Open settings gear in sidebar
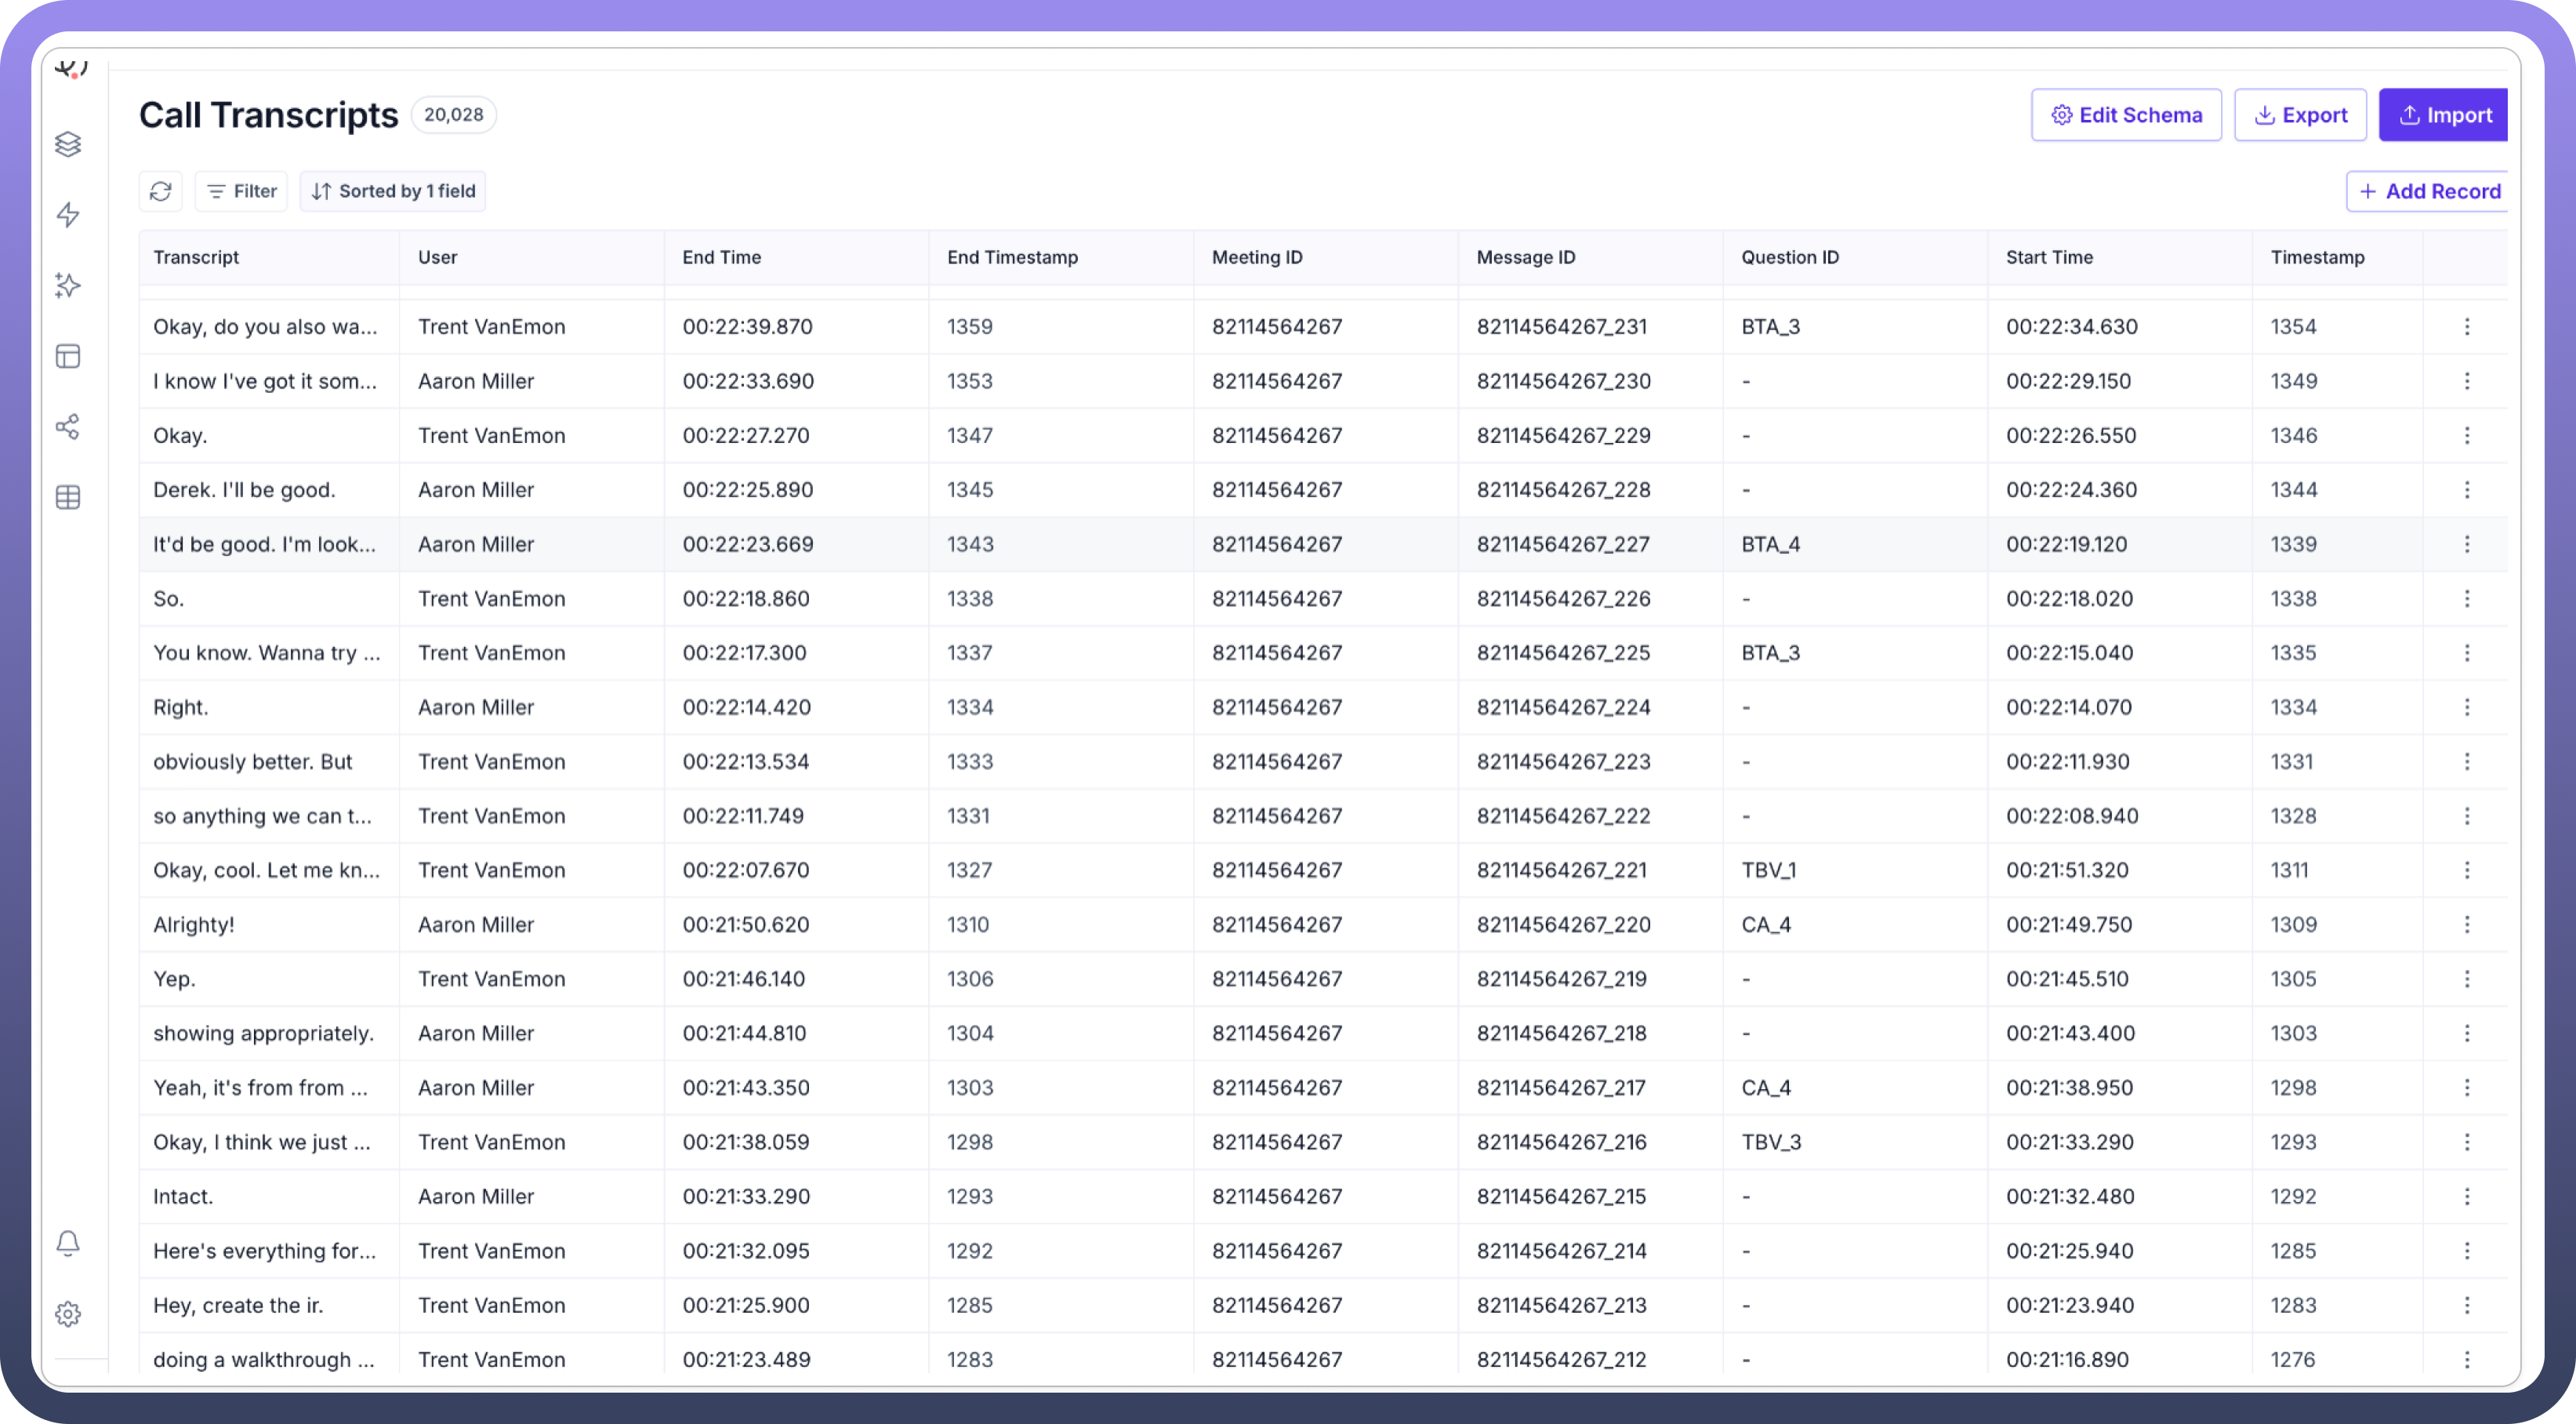The height and width of the screenshot is (1424, 2576). (x=68, y=1314)
